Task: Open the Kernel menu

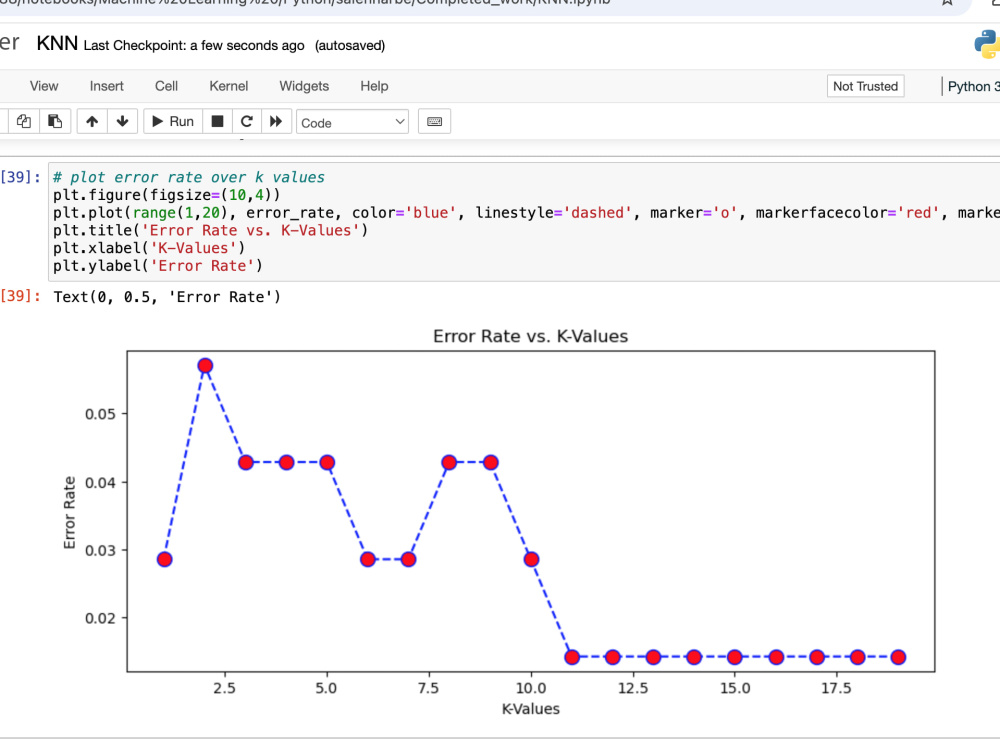Action: pyautogui.click(x=228, y=86)
